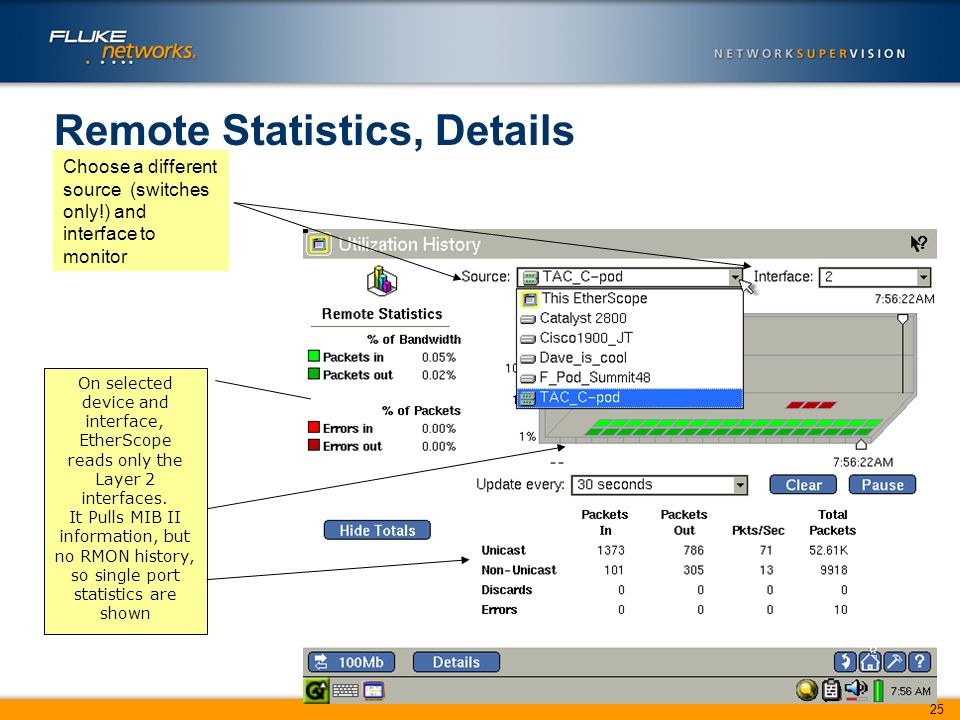960x720 pixels.
Task: Click Packets in green color swatch
Action: [314, 356]
